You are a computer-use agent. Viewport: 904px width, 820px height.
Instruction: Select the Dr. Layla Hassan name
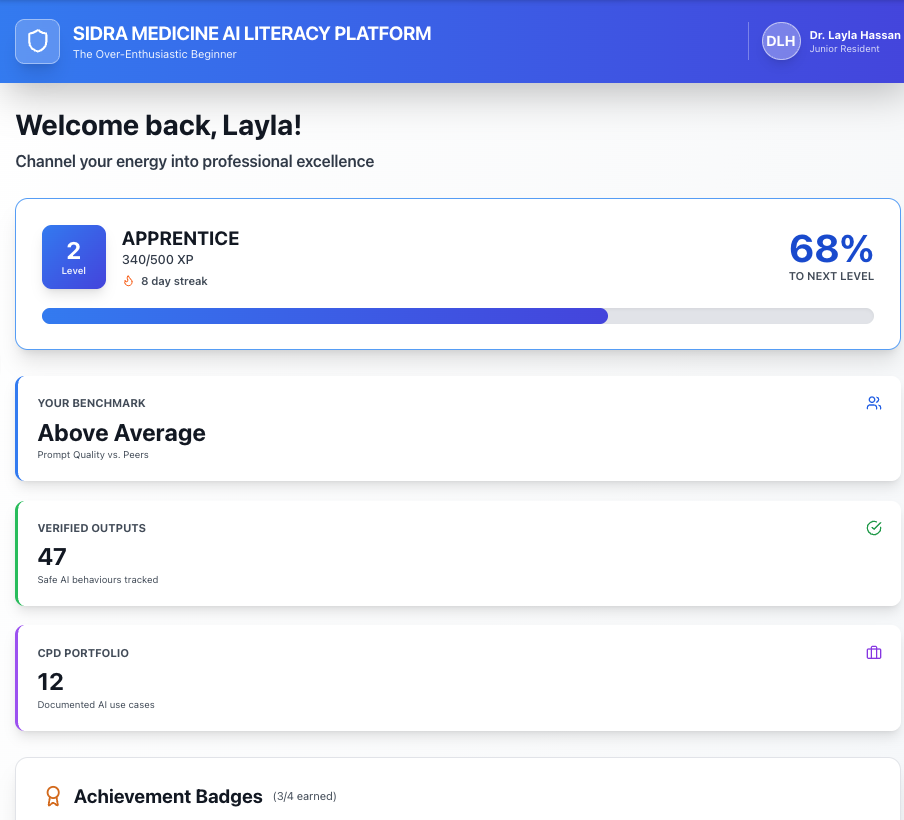click(x=855, y=35)
